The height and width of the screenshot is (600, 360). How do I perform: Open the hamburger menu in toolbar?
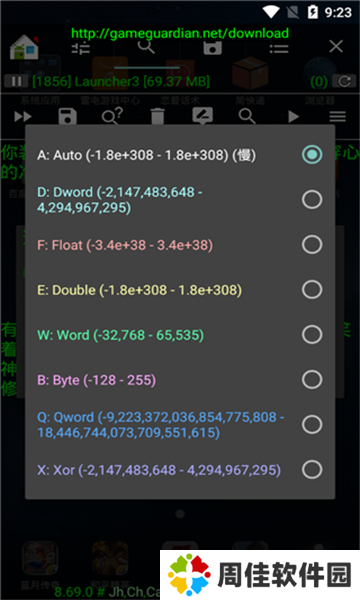[x=337, y=116]
